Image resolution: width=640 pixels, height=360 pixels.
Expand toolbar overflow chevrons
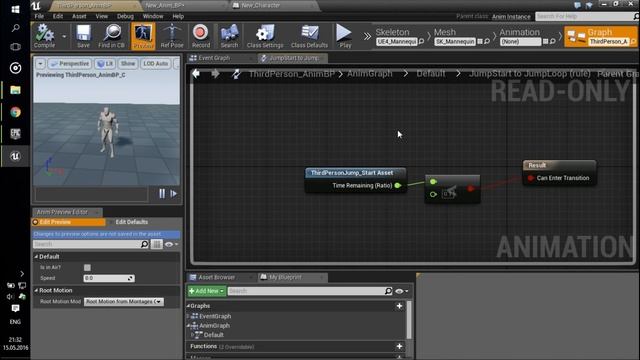[367, 37]
